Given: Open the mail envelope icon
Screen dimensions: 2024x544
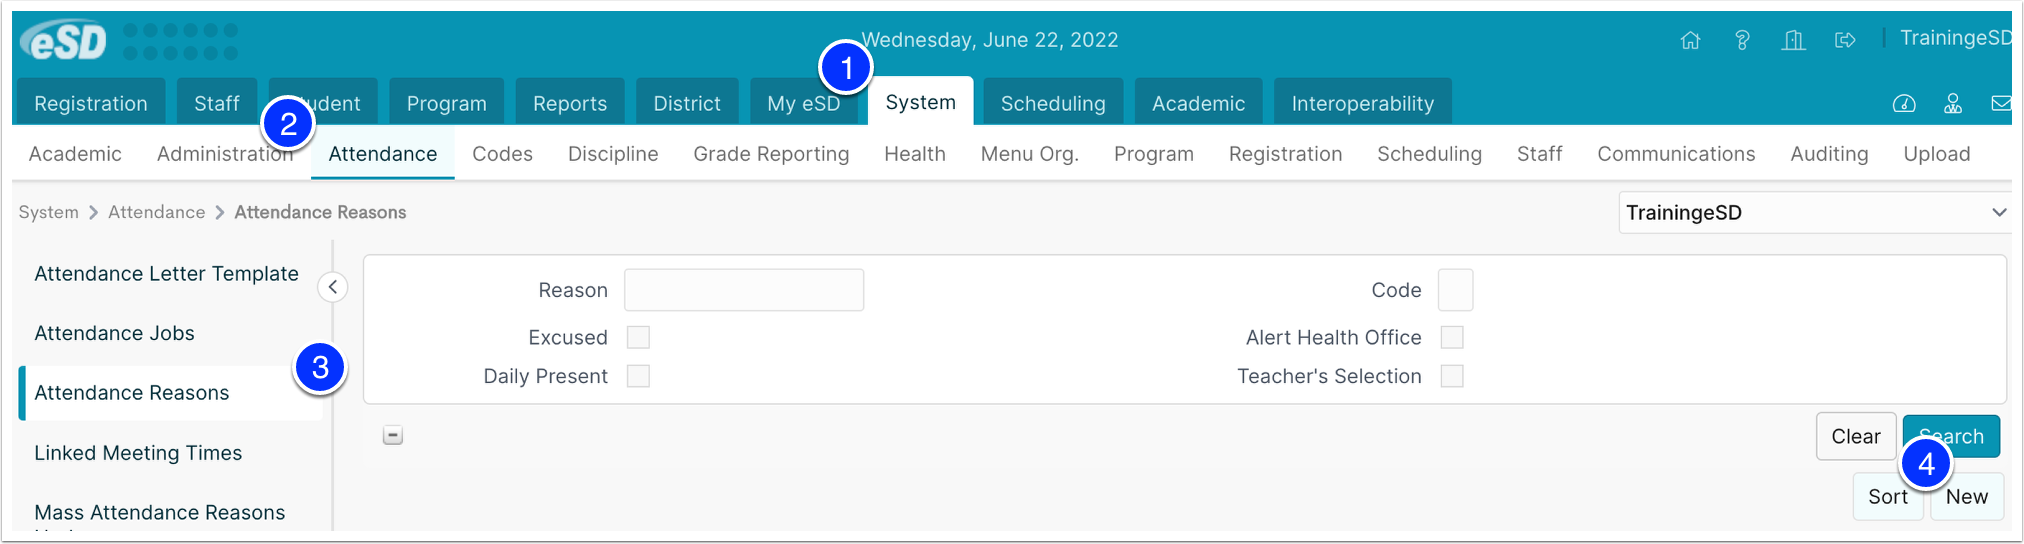Looking at the screenshot, I should [2001, 104].
